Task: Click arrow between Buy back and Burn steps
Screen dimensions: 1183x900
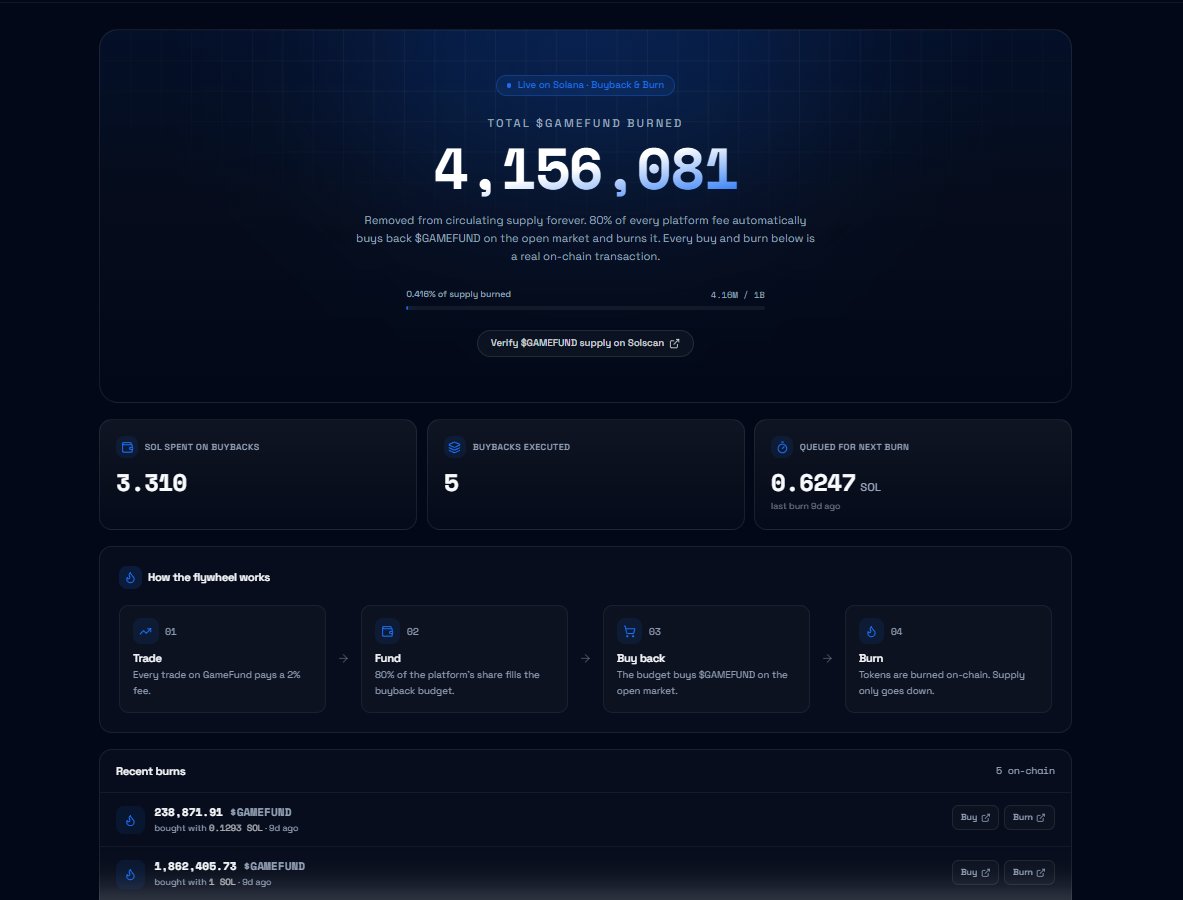Action: click(828, 659)
